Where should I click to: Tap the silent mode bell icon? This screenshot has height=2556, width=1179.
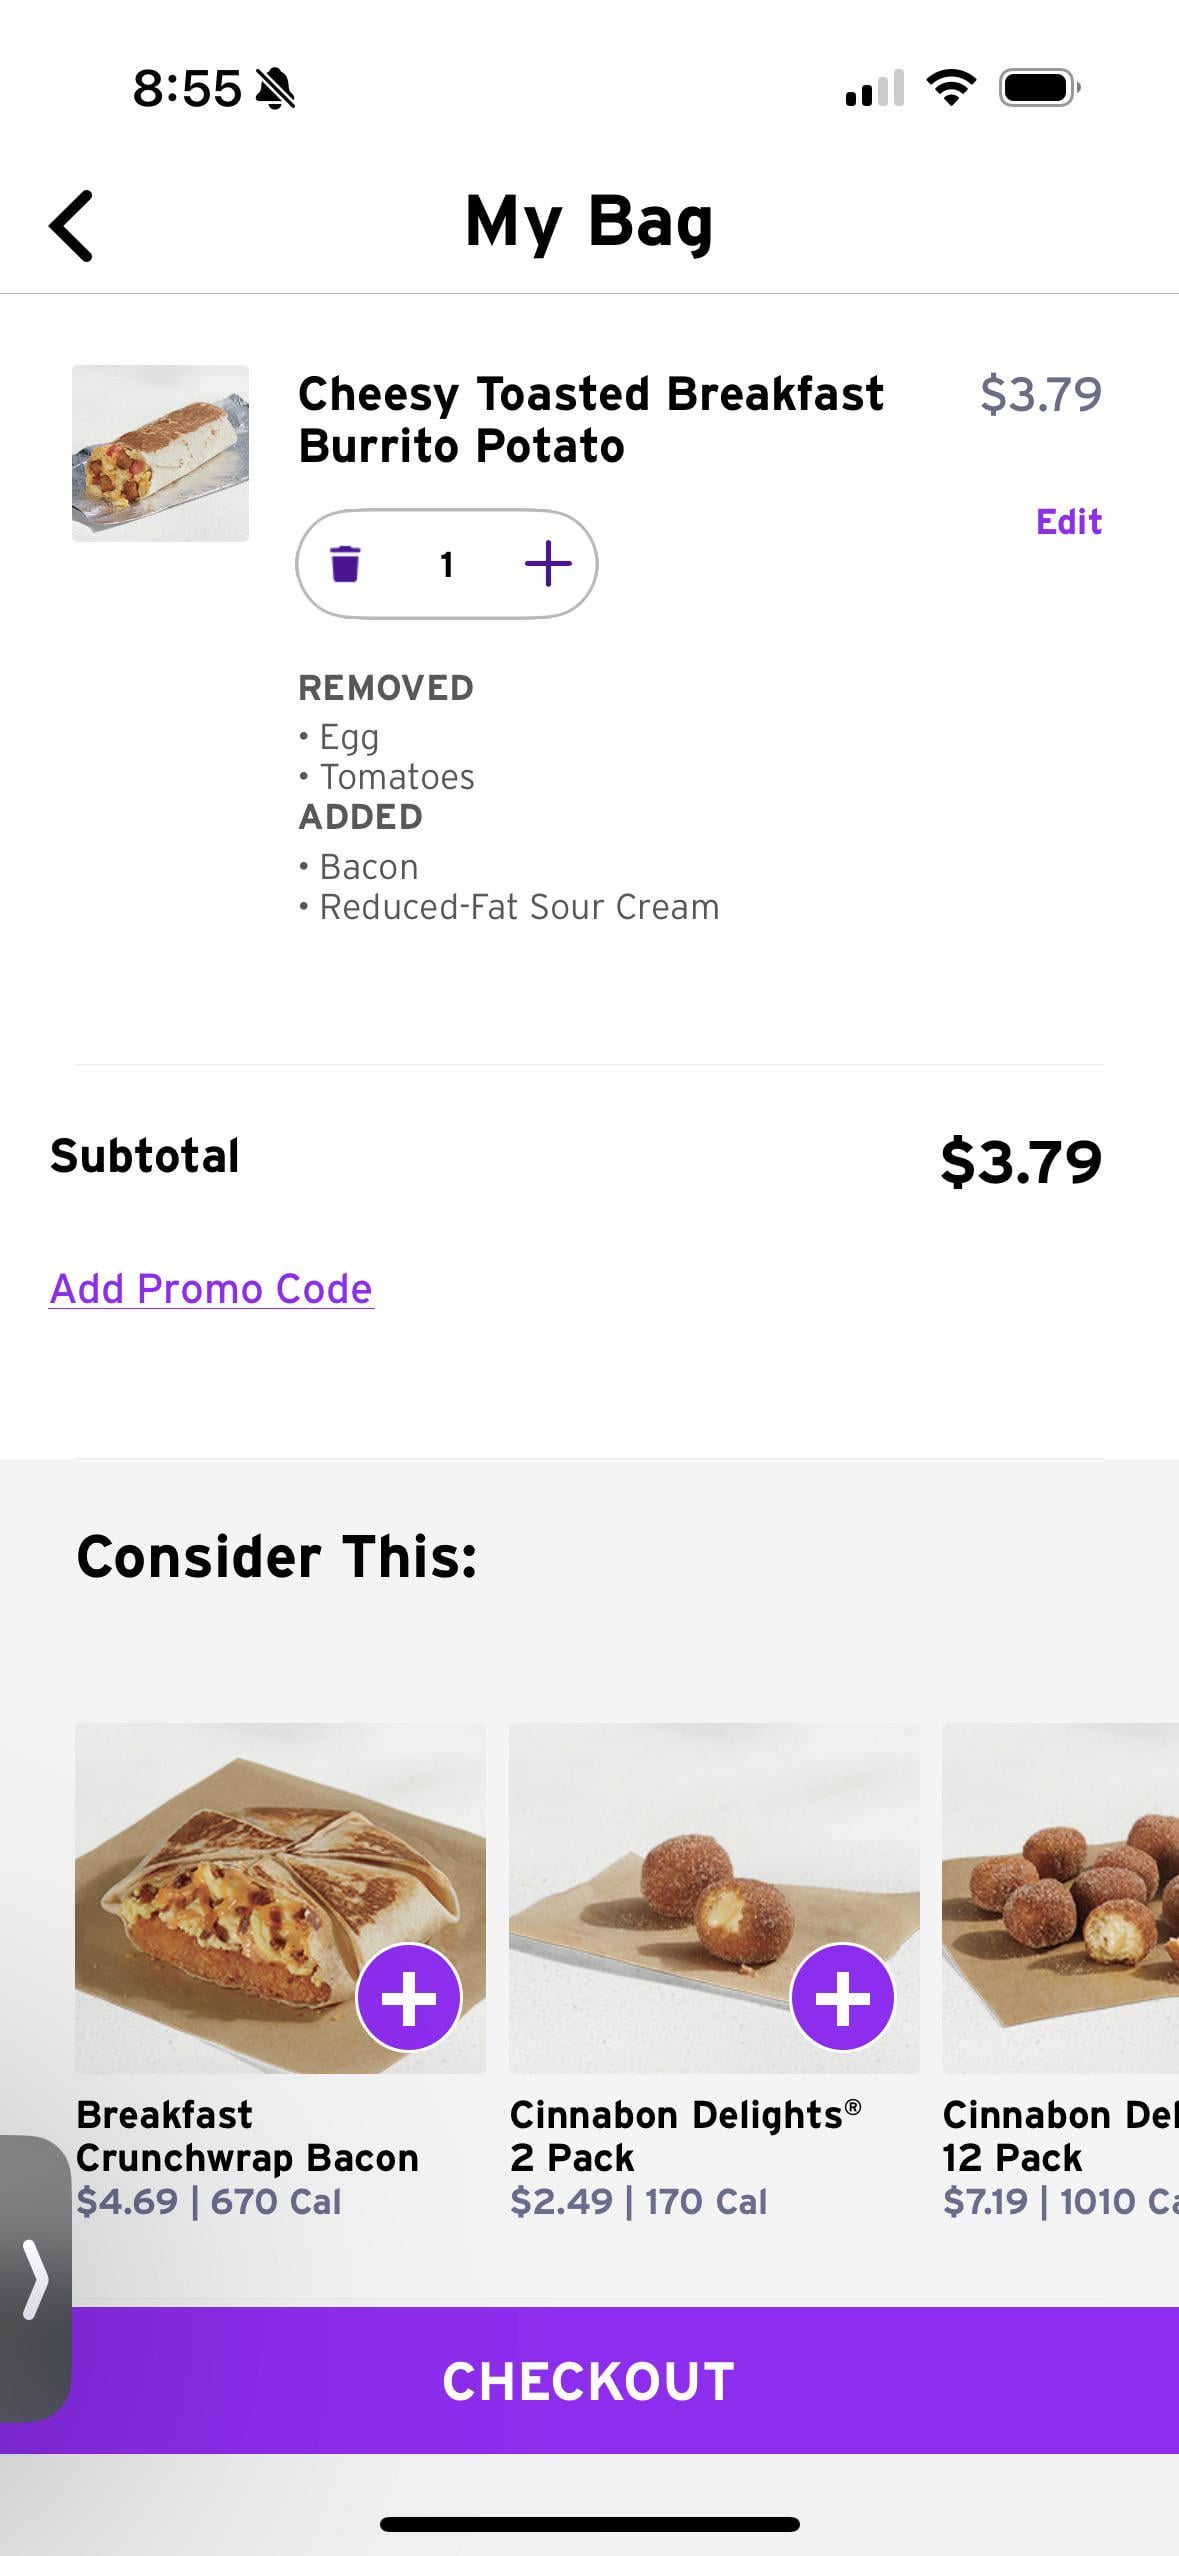tap(275, 89)
